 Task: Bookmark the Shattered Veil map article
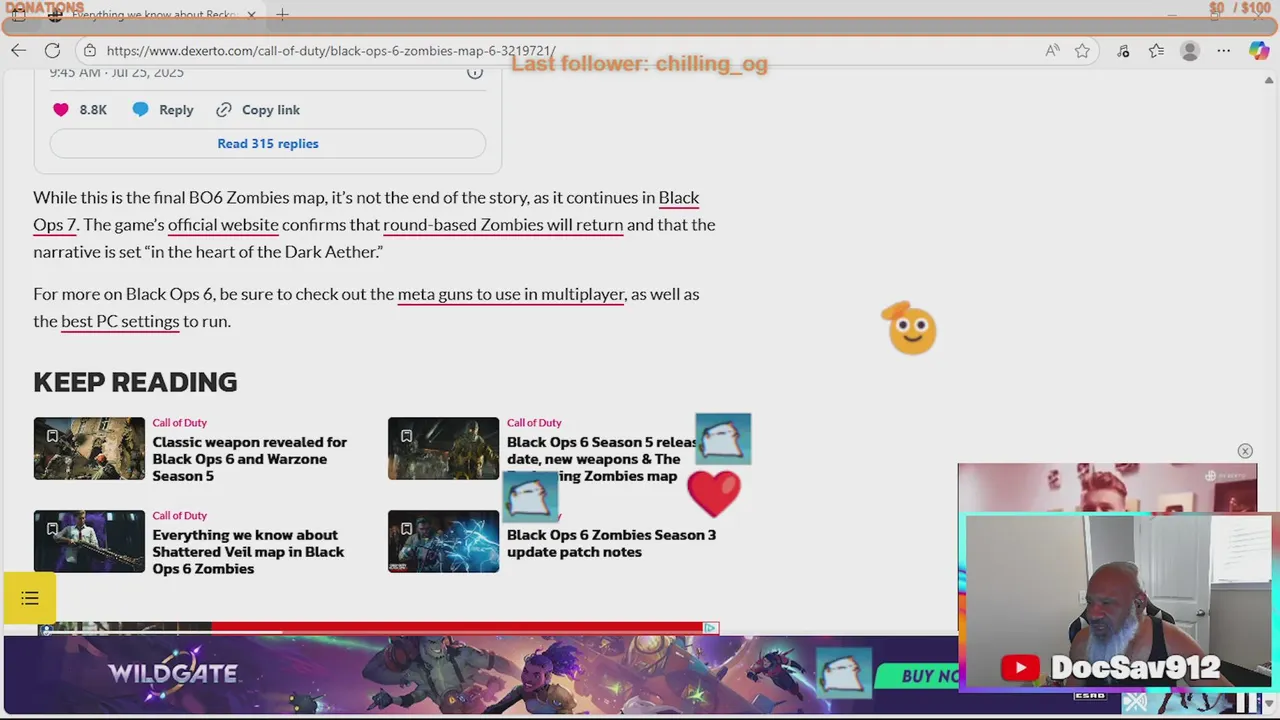tap(52, 529)
